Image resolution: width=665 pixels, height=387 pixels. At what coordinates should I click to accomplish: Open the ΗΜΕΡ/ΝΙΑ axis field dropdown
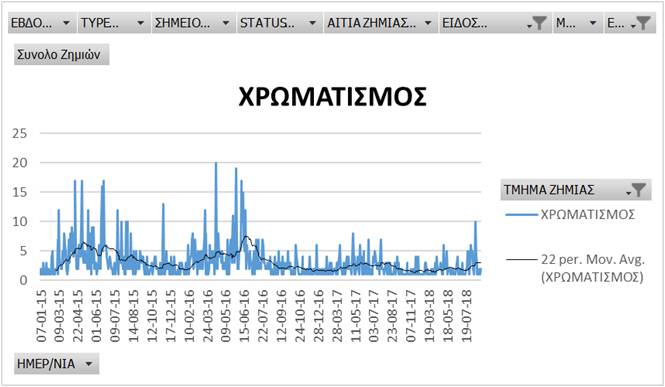click(x=89, y=364)
